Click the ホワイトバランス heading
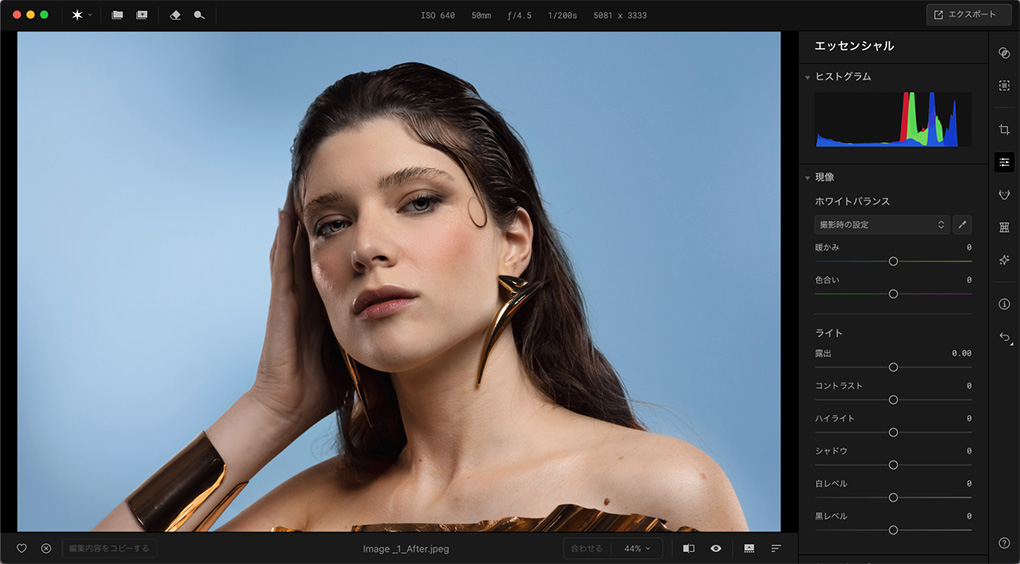This screenshot has height=564, width=1020. (852, 202)
